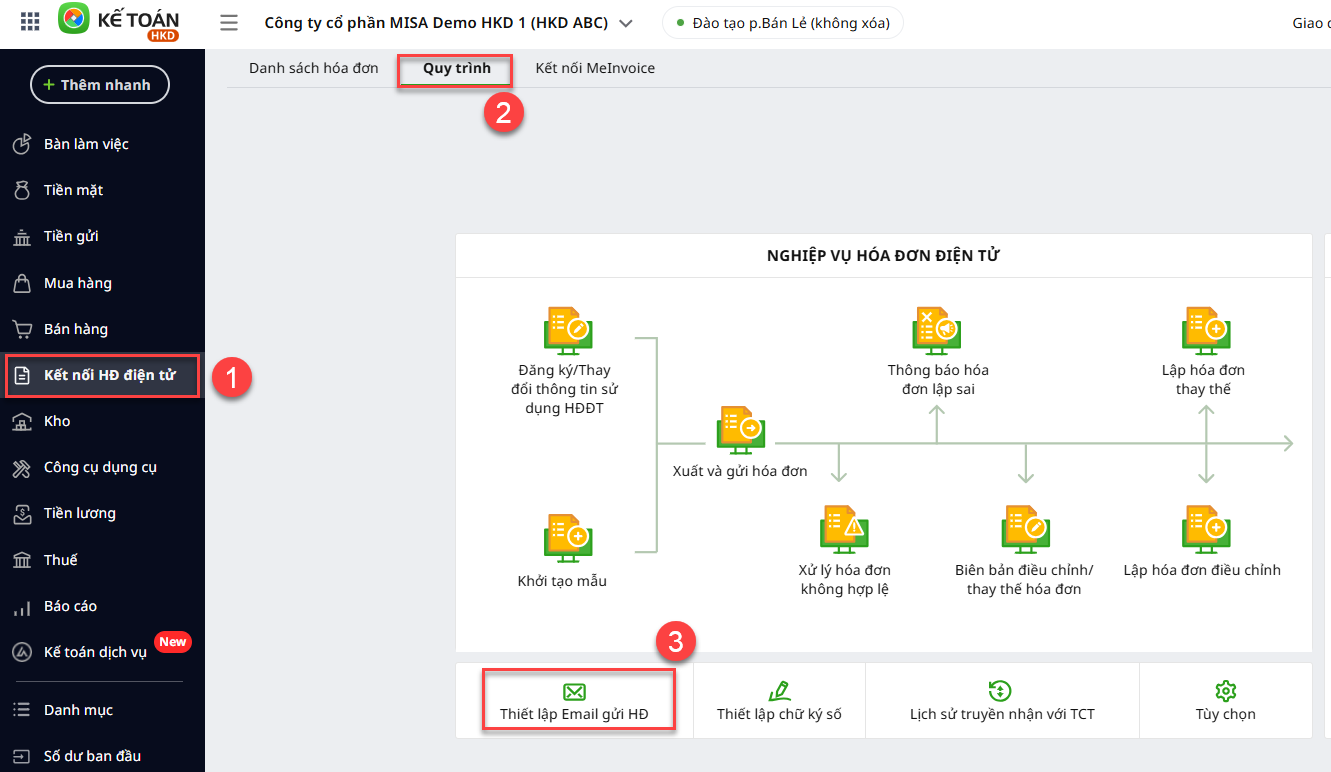
Task: Open 'Thông báo hóa đơn lập sai' icon
Action: 937,331
